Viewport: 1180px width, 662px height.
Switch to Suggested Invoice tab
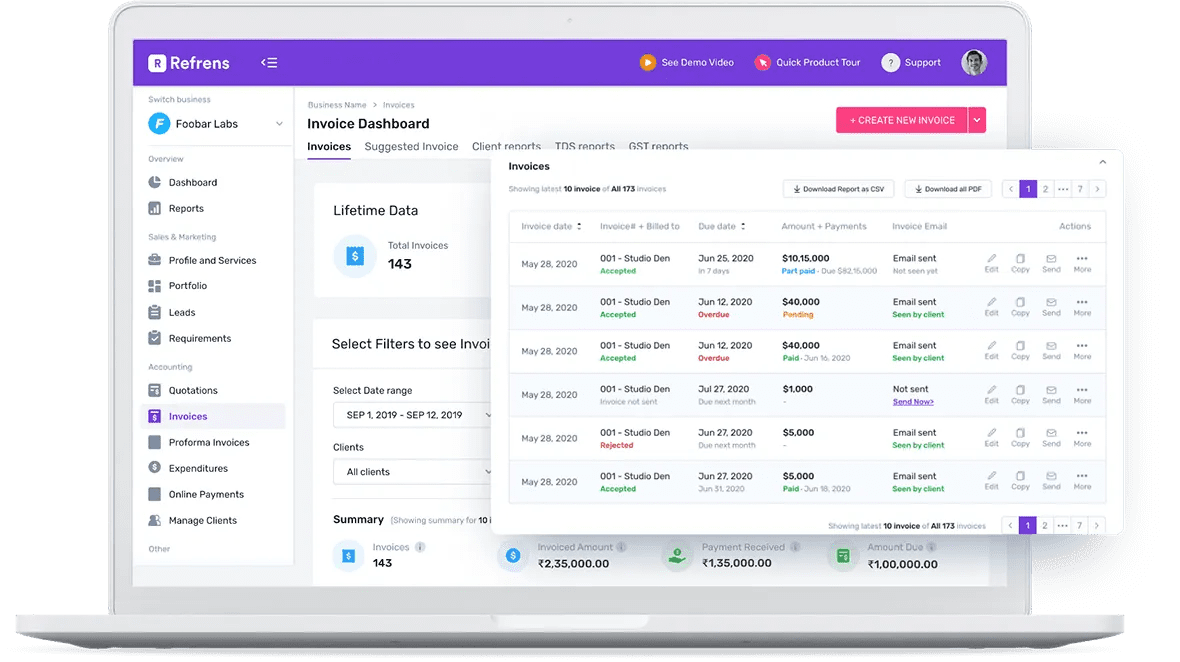coord(411,146)
